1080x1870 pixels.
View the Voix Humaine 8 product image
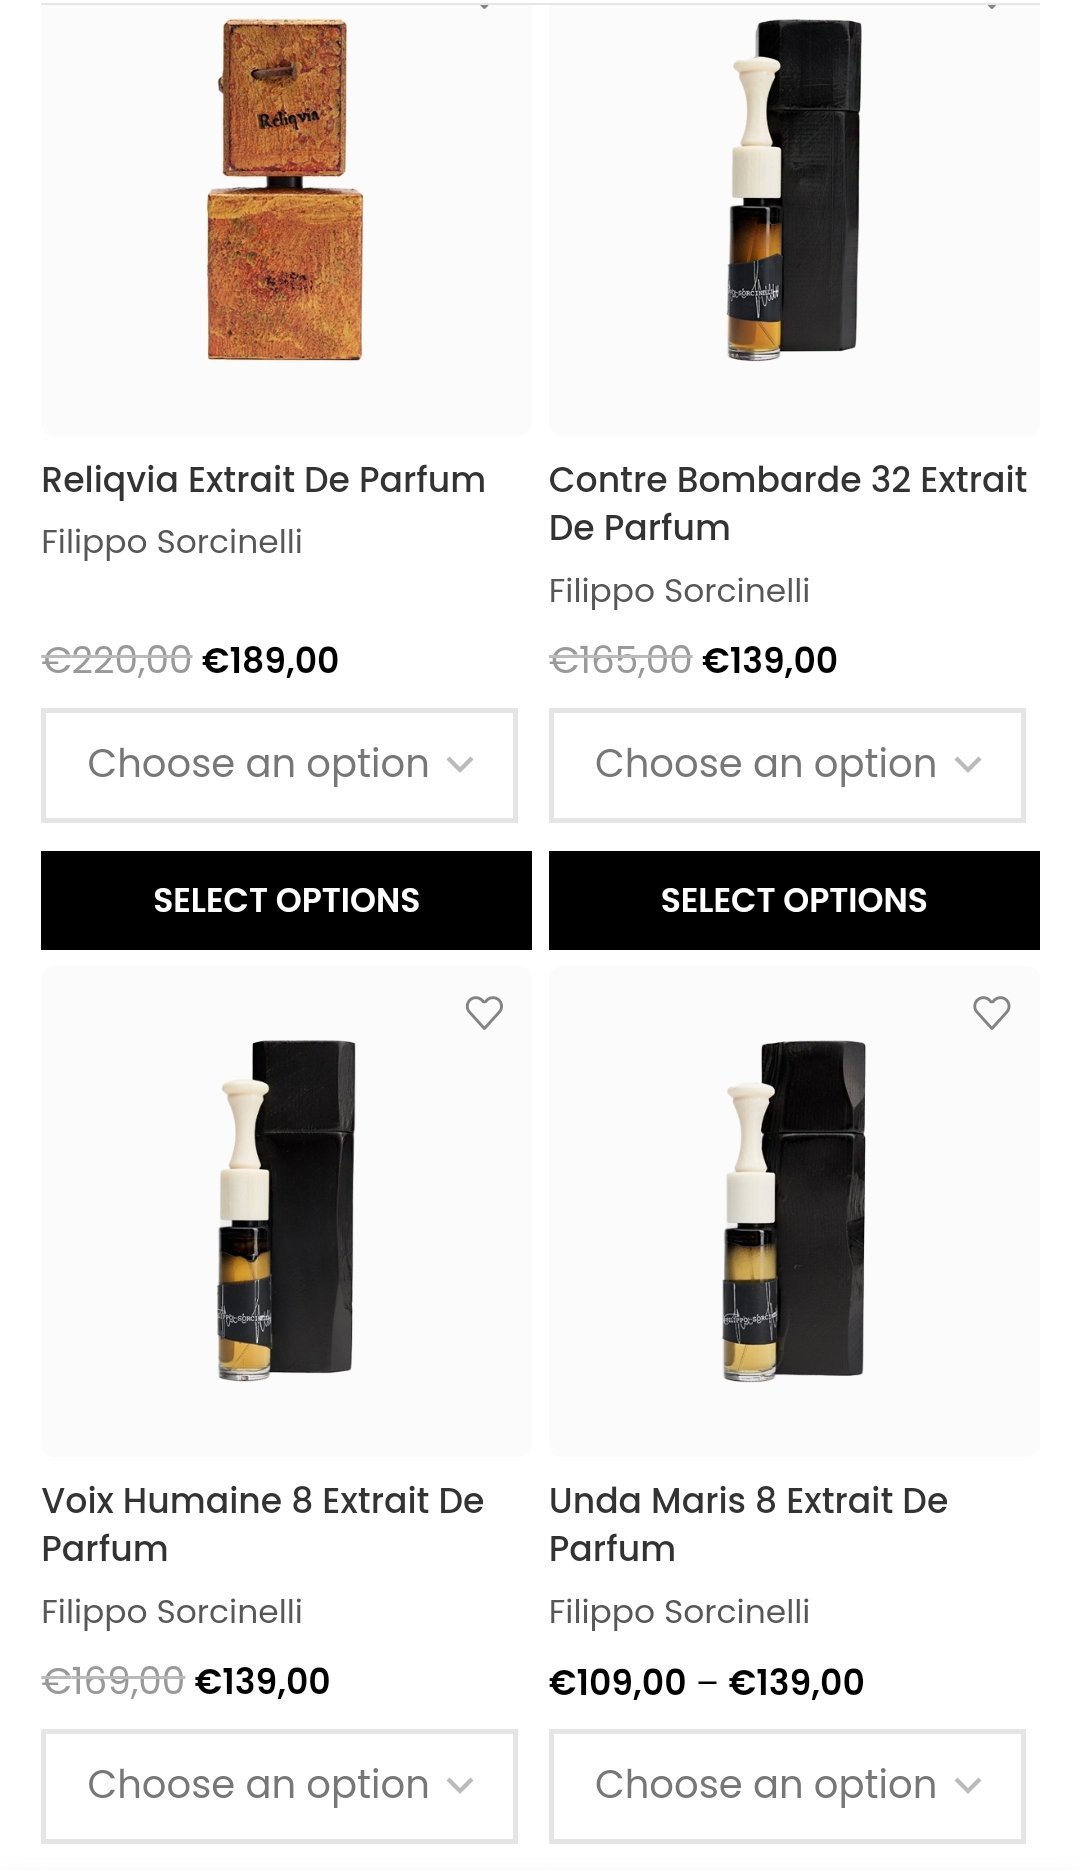[285, 1210]
